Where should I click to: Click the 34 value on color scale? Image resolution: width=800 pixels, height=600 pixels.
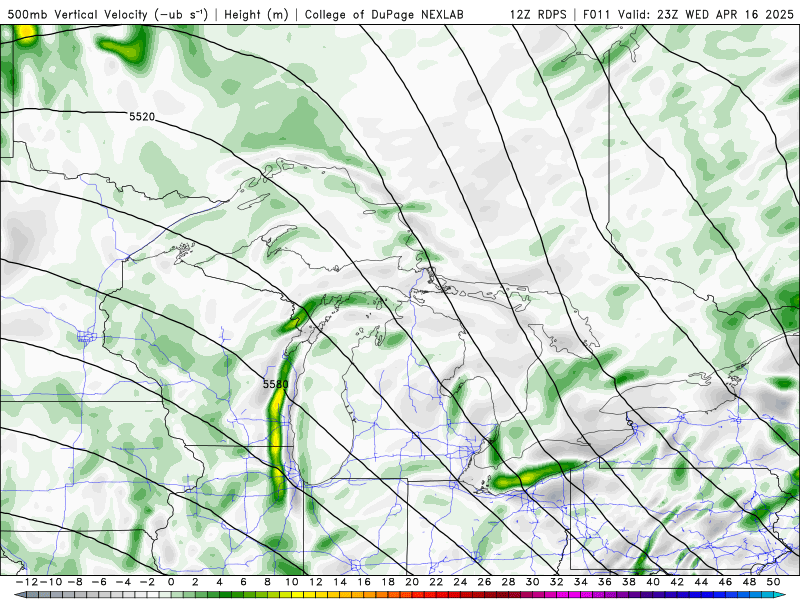pos(581,582)
